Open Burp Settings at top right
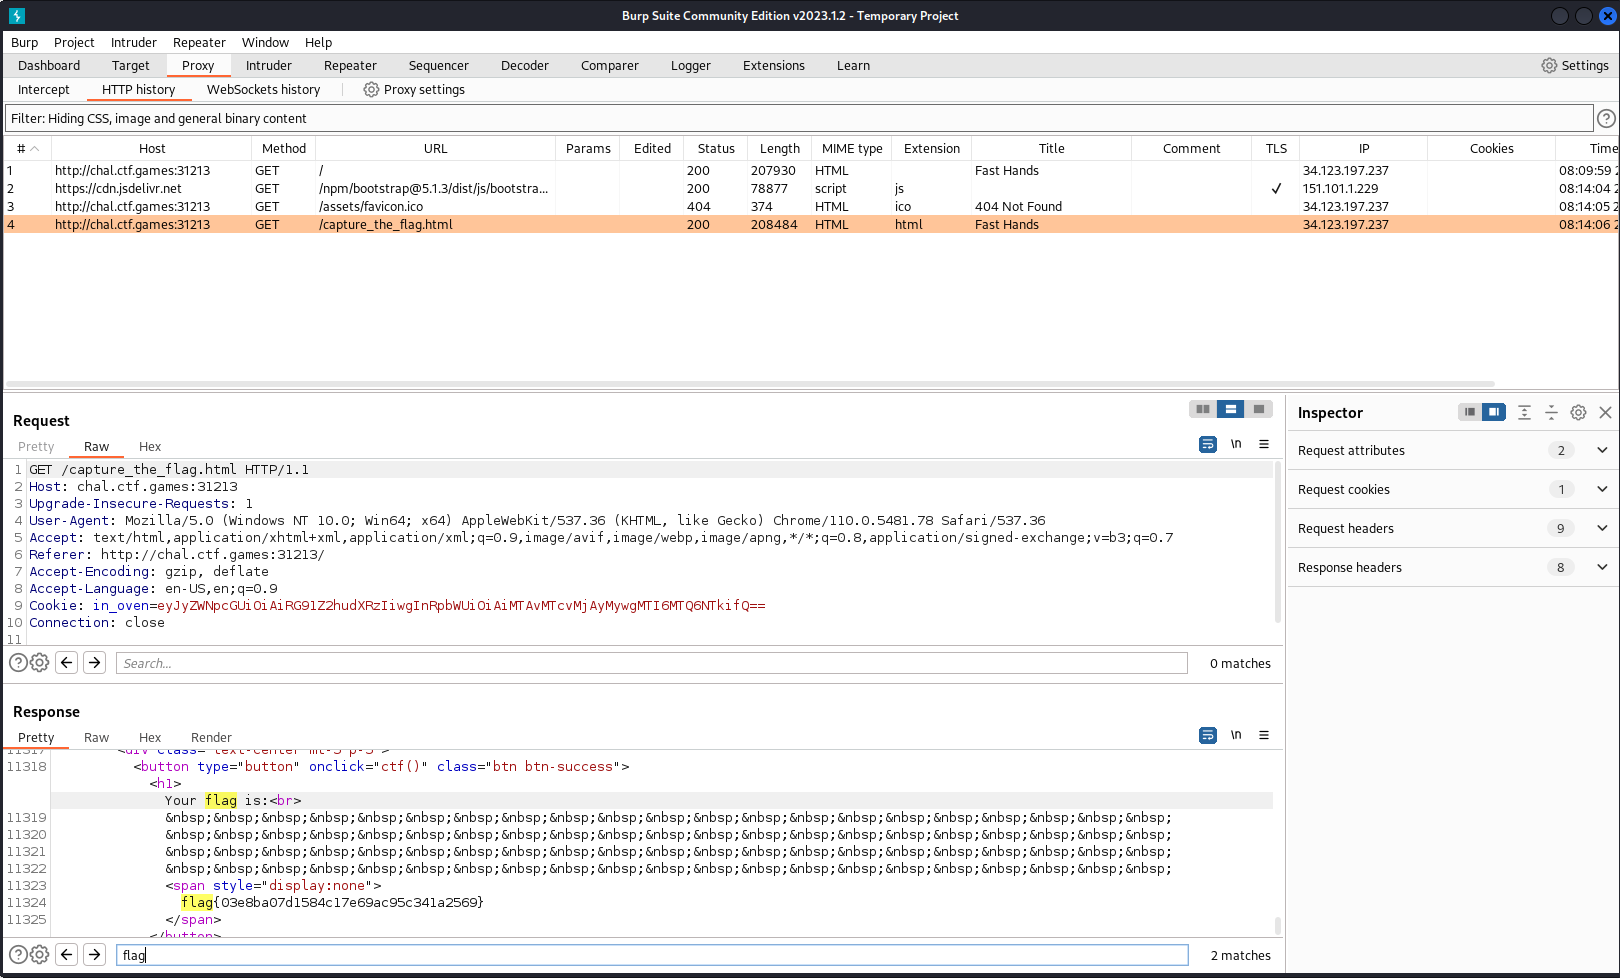Screen dimensions: 1620x978 (1575, 65)
